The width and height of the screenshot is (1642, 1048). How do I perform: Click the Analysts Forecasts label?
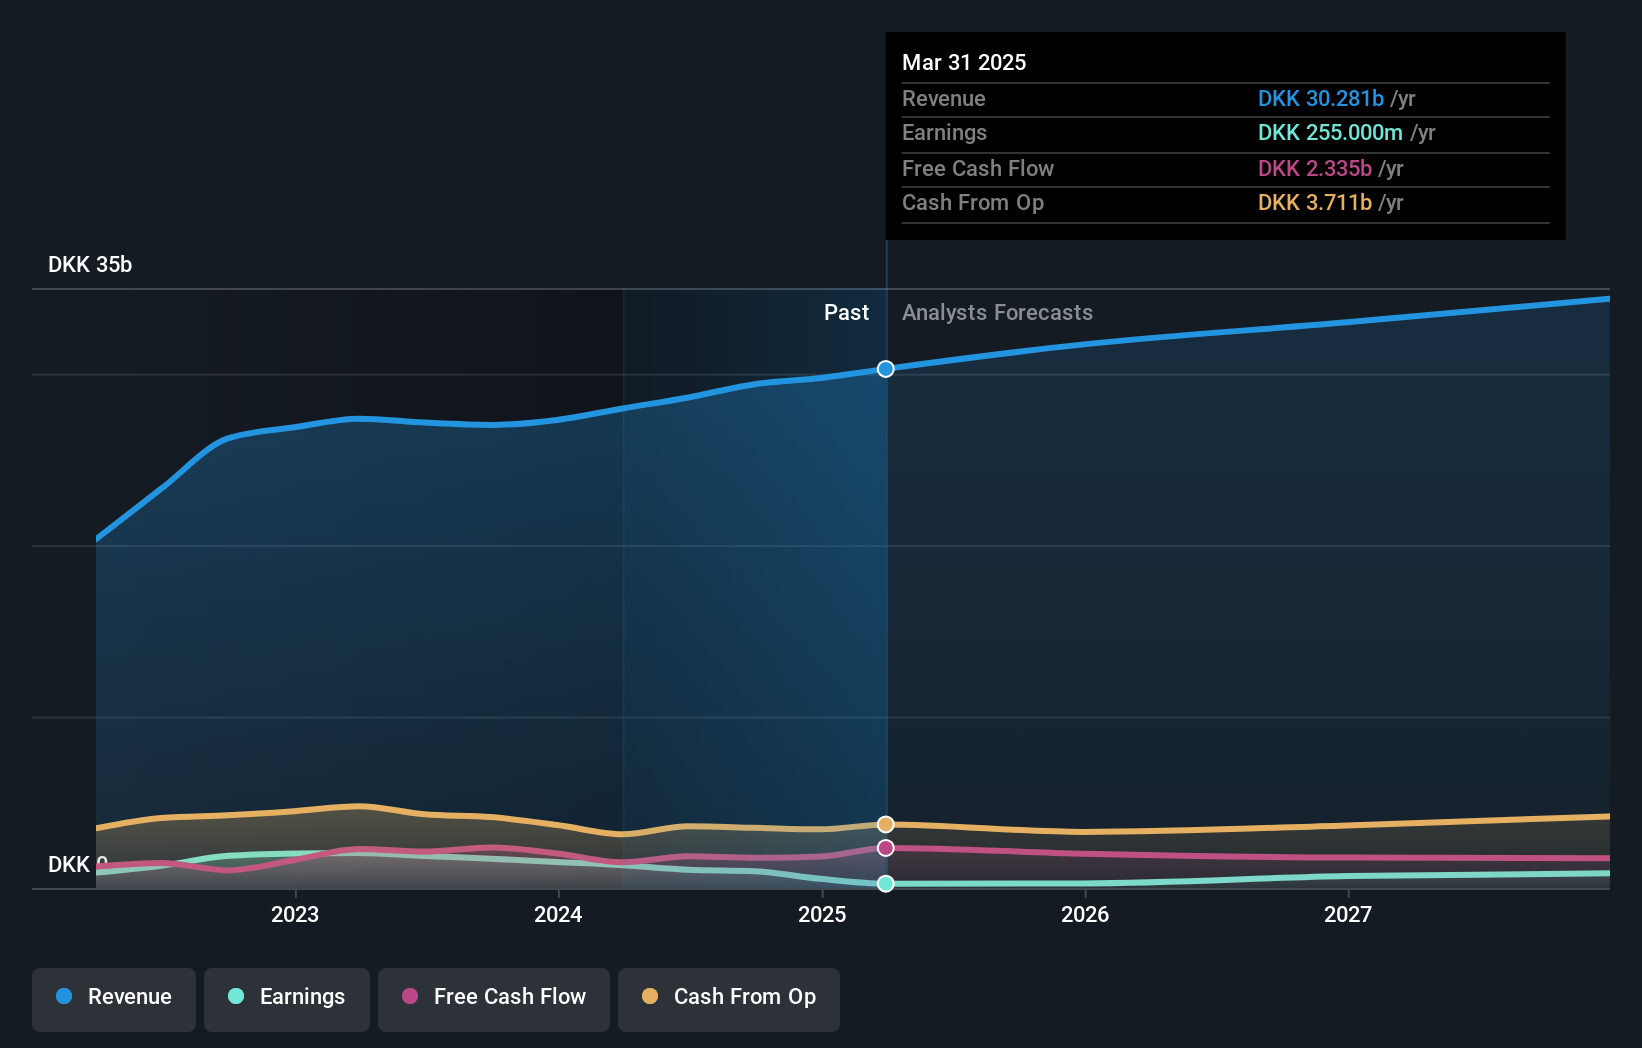tap(997, 312)
